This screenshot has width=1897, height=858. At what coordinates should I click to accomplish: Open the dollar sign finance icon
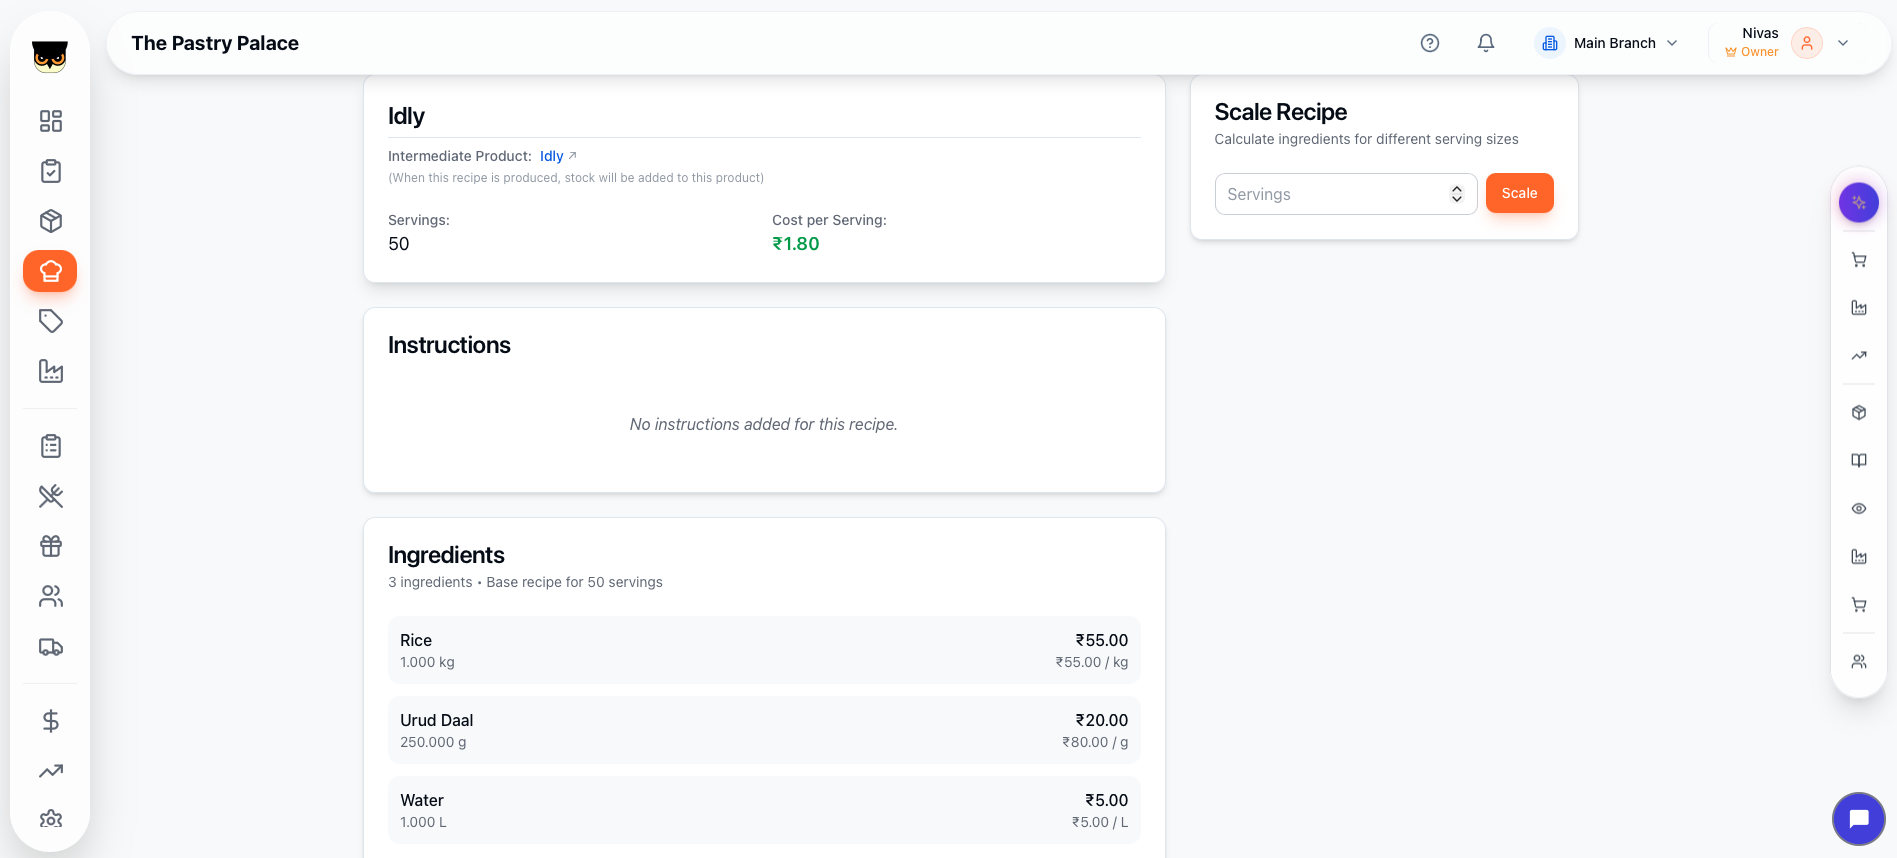tap(50, 721)
